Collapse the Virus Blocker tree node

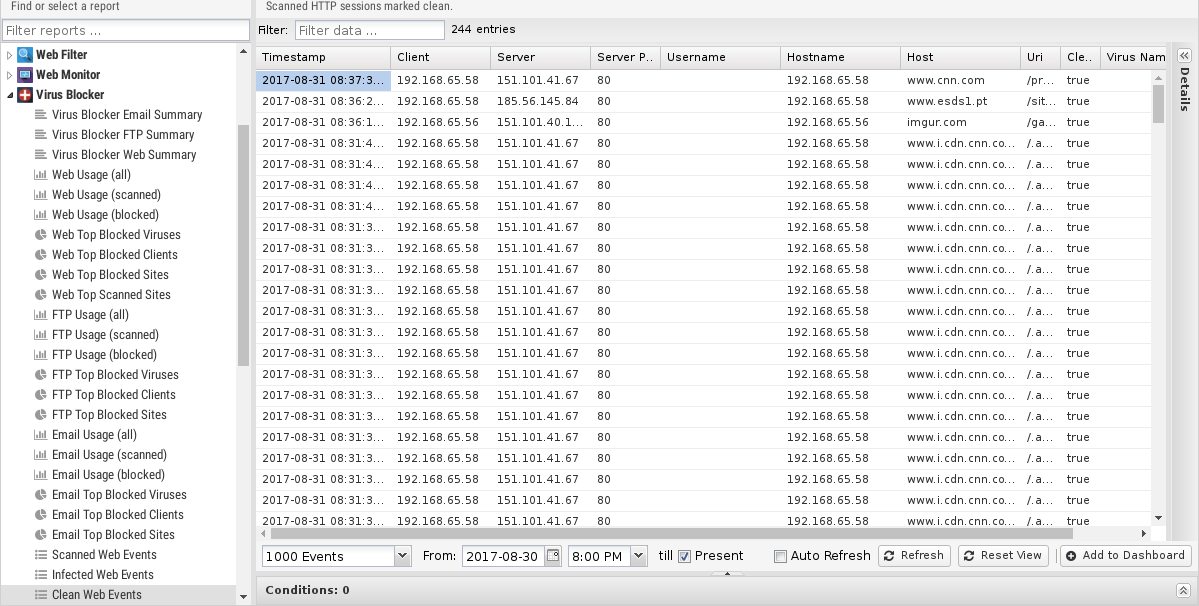tap(10, 95)
